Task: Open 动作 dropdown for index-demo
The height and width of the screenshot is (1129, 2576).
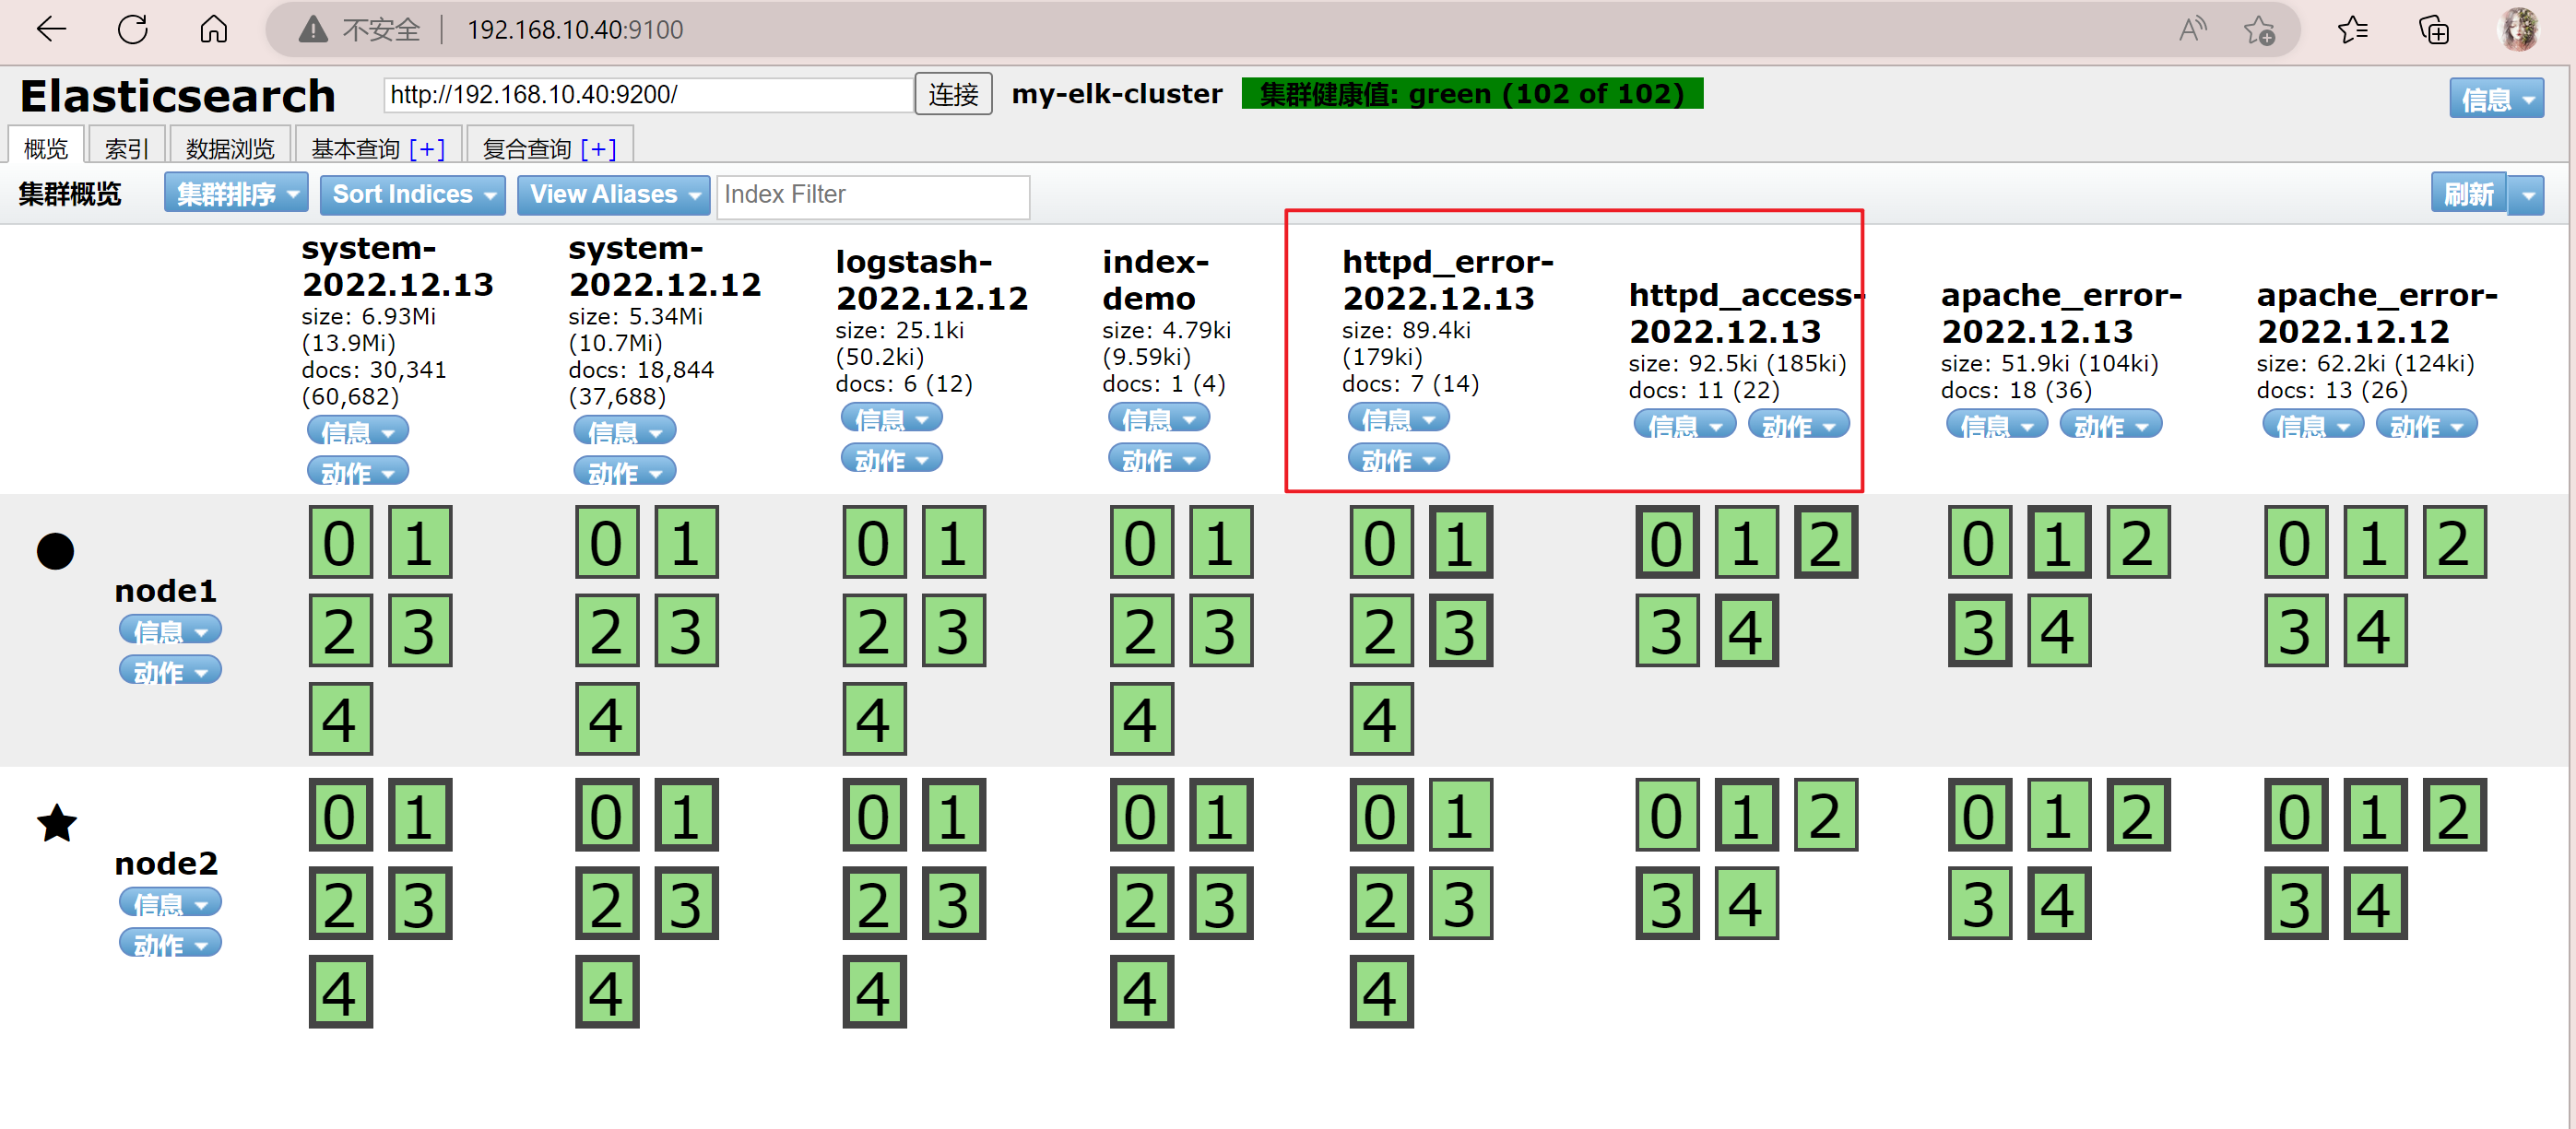Action: [1159, 459]
